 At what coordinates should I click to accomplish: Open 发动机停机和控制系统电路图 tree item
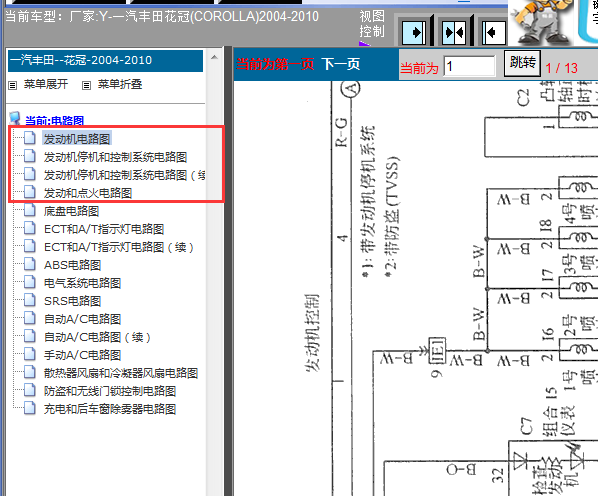115,157
